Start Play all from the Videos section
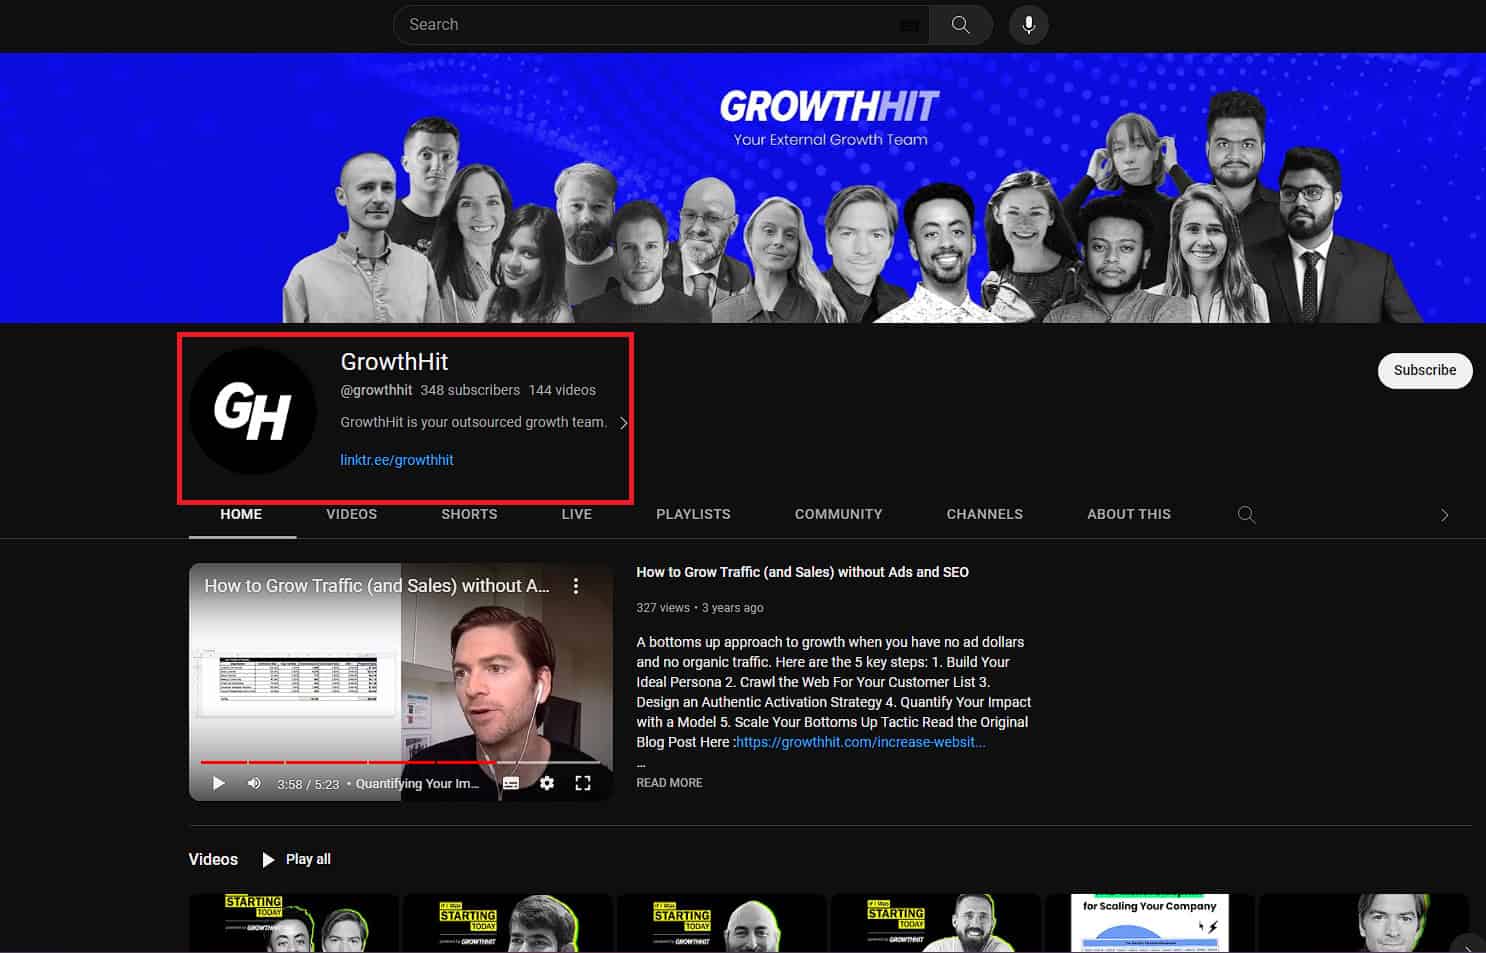This screenshot has width=1486, height=953. [x=296, y=859]
